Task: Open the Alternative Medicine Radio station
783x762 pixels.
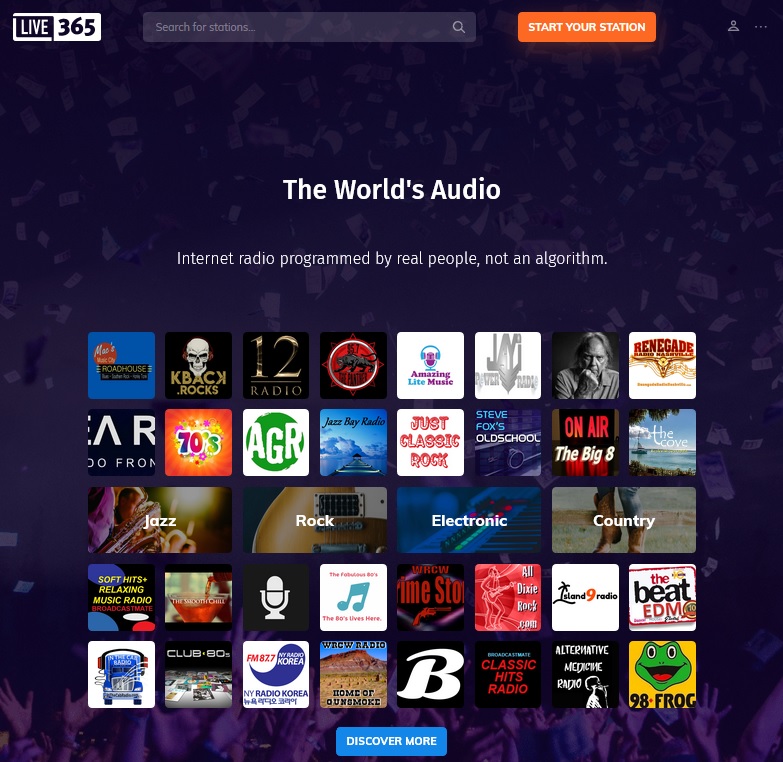Action: 585,675
